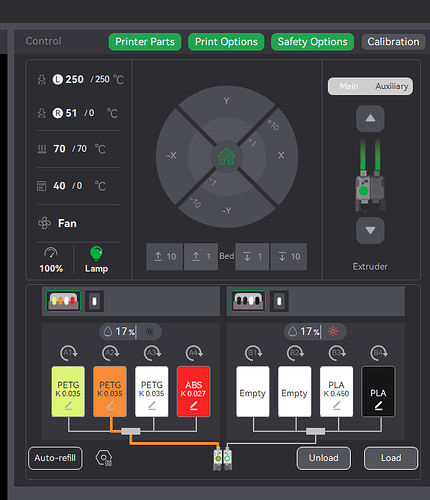Open the Printer Parts tab
Screen dimensions: 430x500
(x=145, y=42)
